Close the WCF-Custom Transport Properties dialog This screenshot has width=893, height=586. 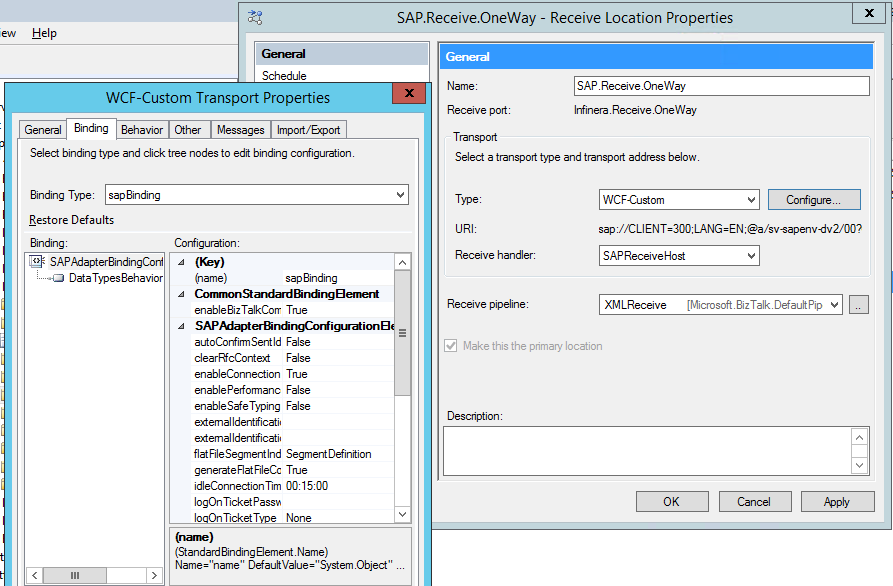pyautogui.click(x=408, y=93)
